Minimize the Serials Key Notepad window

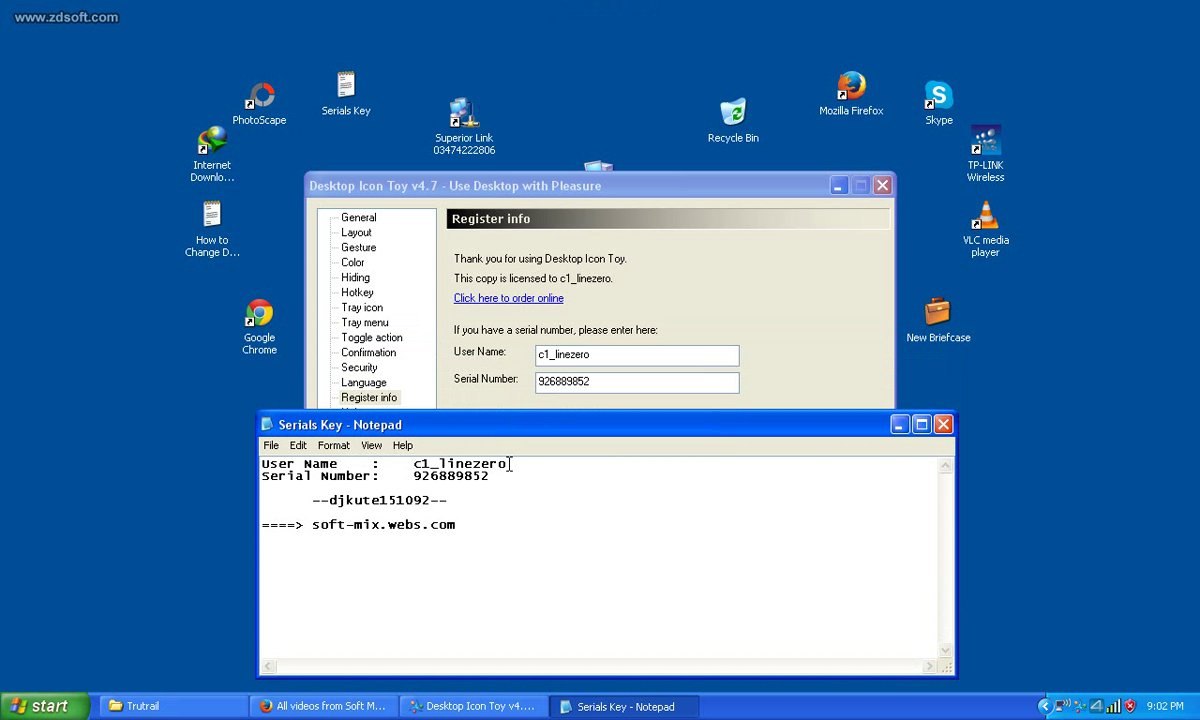tap(900, 425)
